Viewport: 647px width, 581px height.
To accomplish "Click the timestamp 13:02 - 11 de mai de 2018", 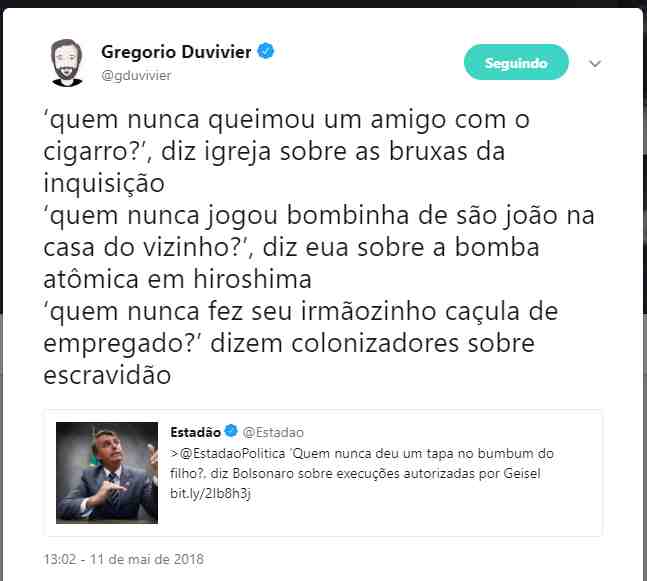I will [124, 559].
